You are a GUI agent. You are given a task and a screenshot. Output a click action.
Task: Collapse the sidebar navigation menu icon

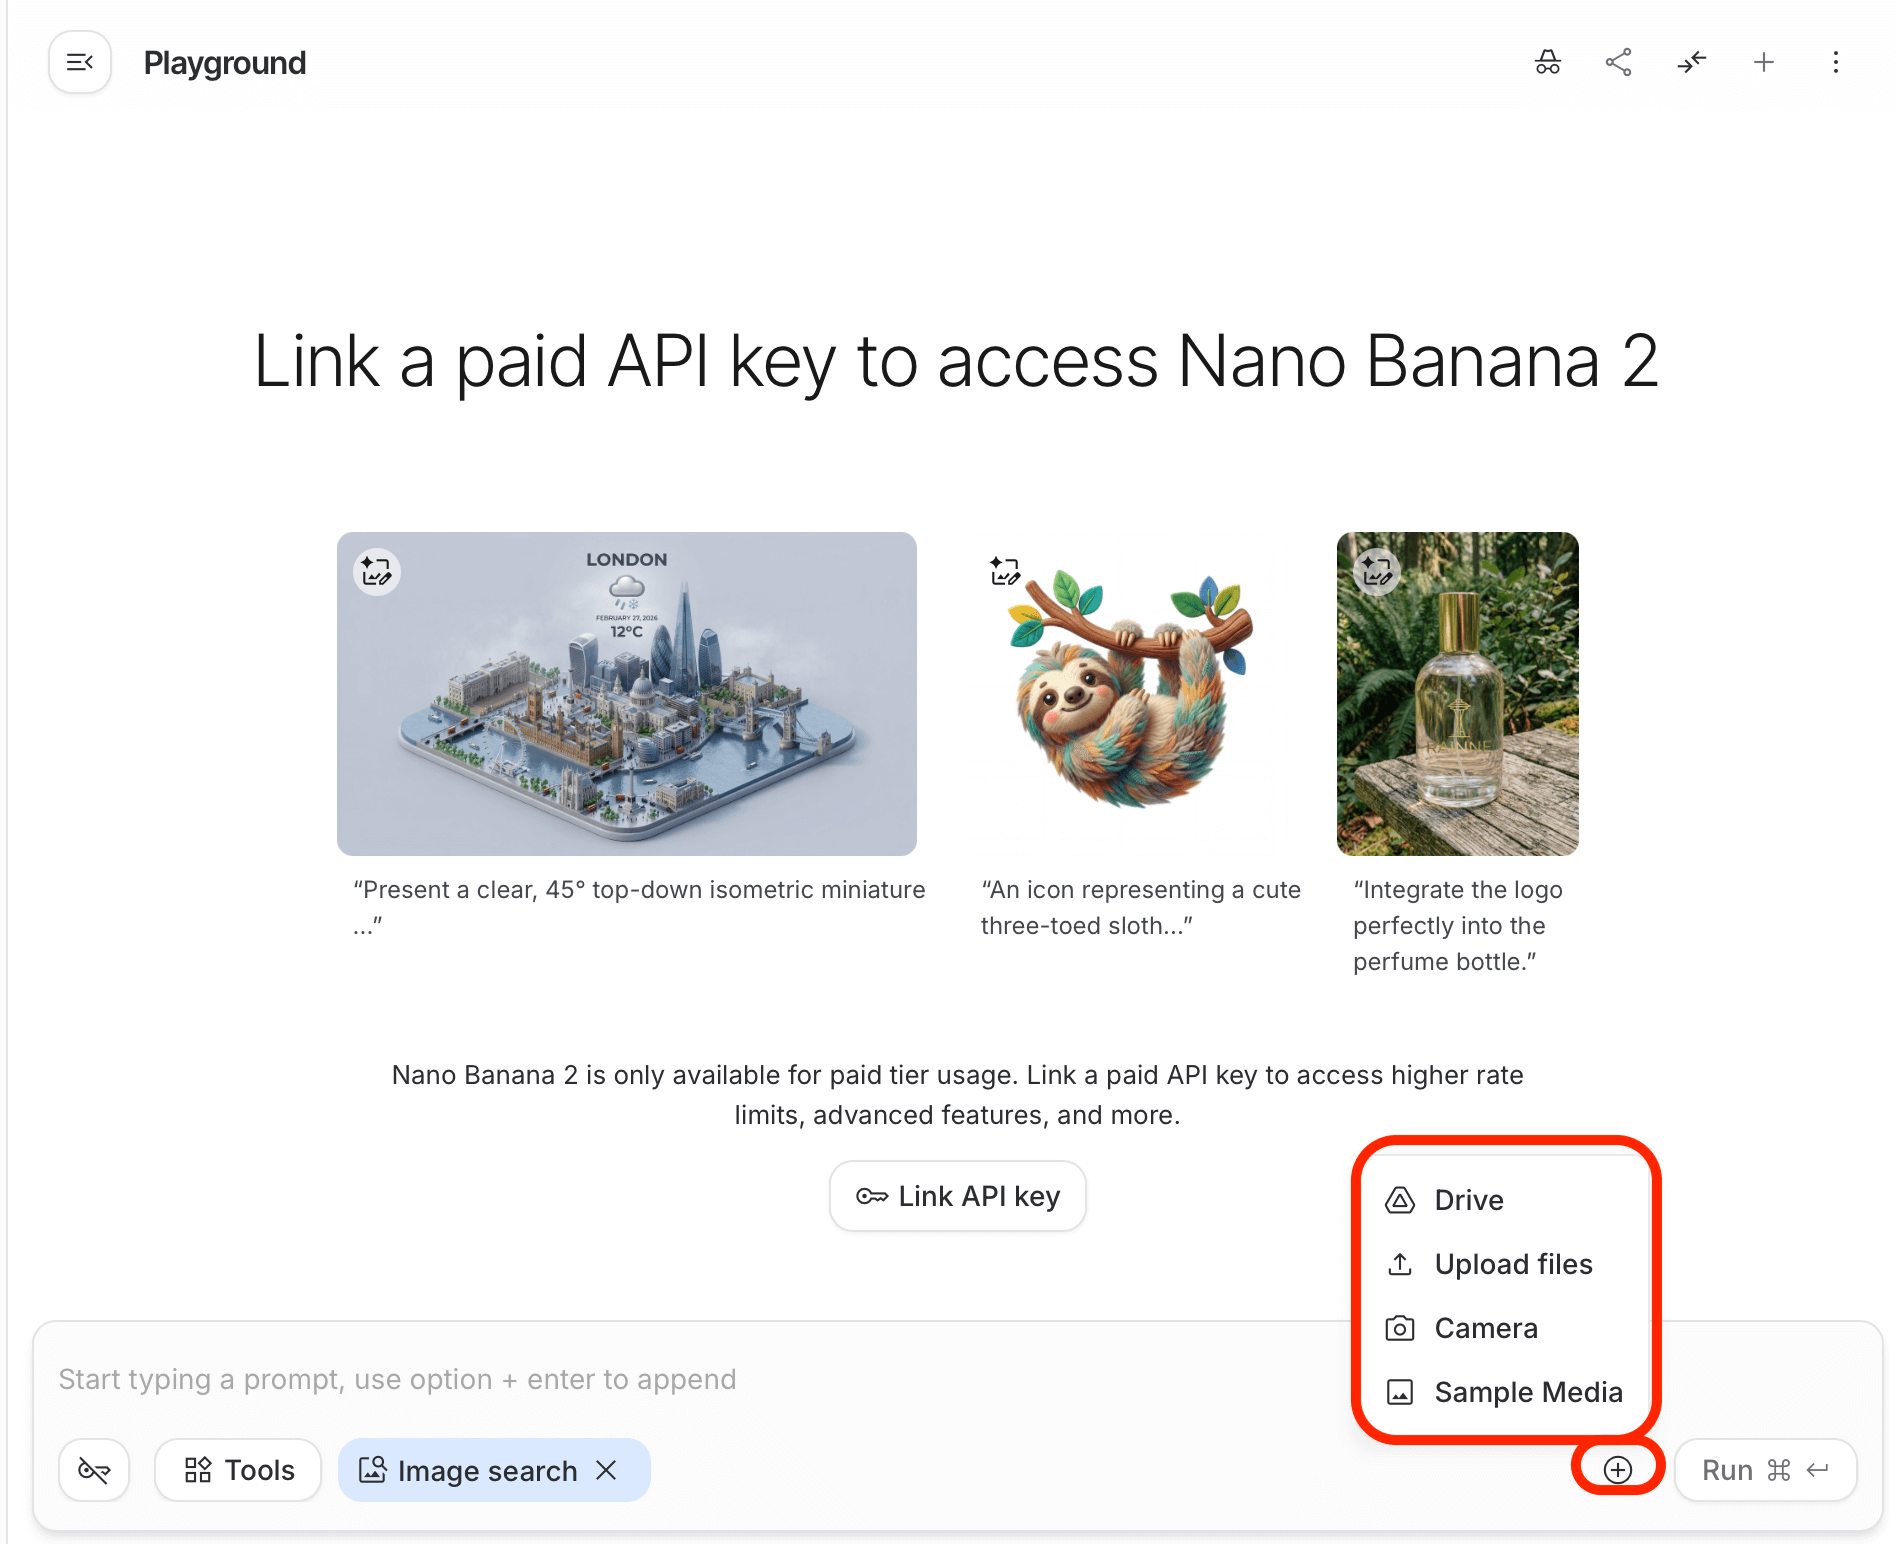pyautogui.click(x=80, y=63)
